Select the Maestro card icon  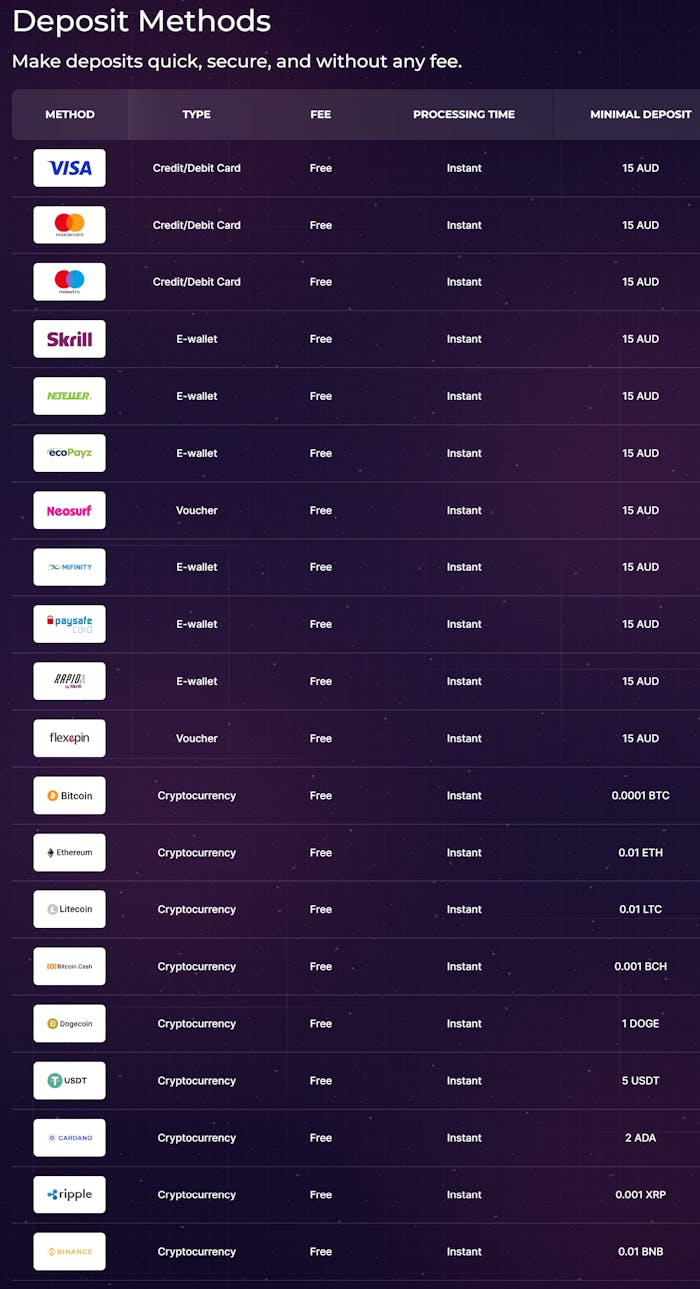coord(69,282)
